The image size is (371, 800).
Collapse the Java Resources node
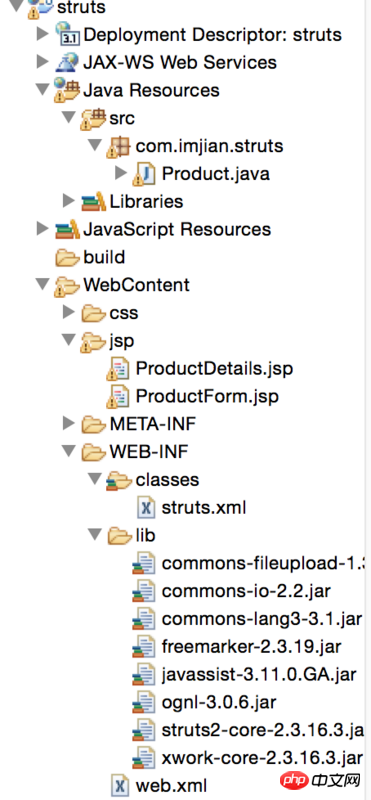42,90
